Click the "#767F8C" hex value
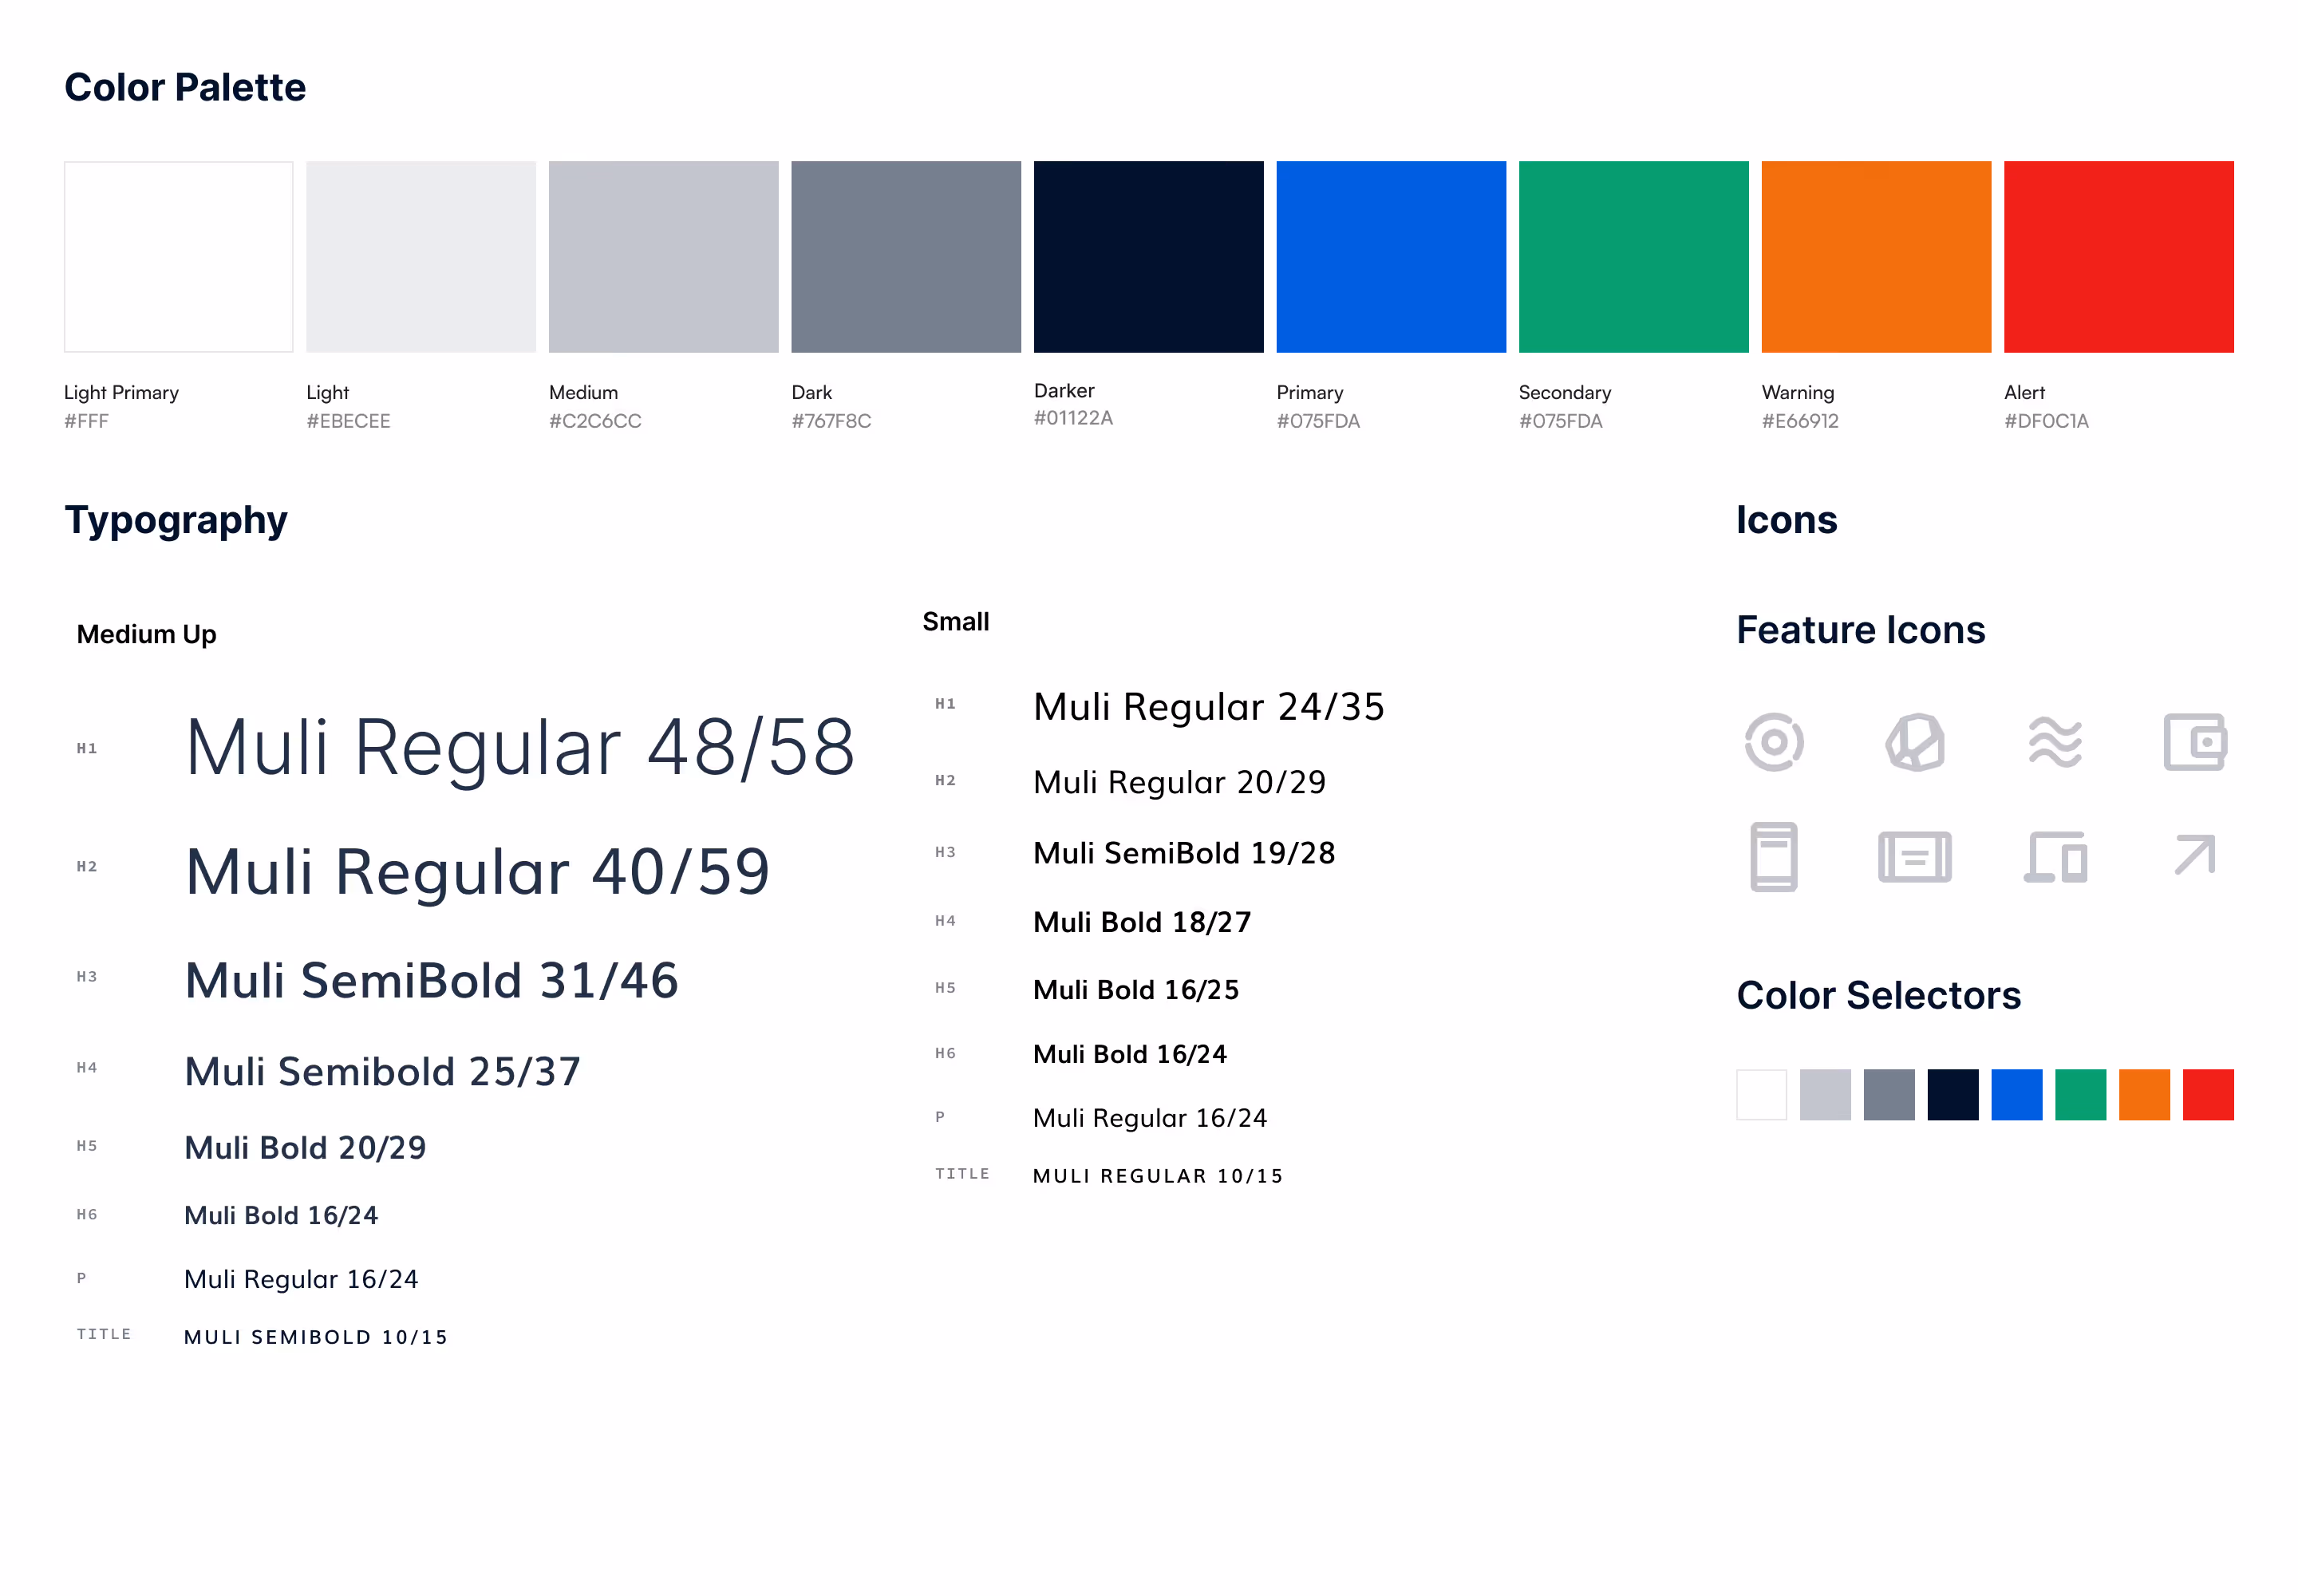 click(x=831, y=421)
